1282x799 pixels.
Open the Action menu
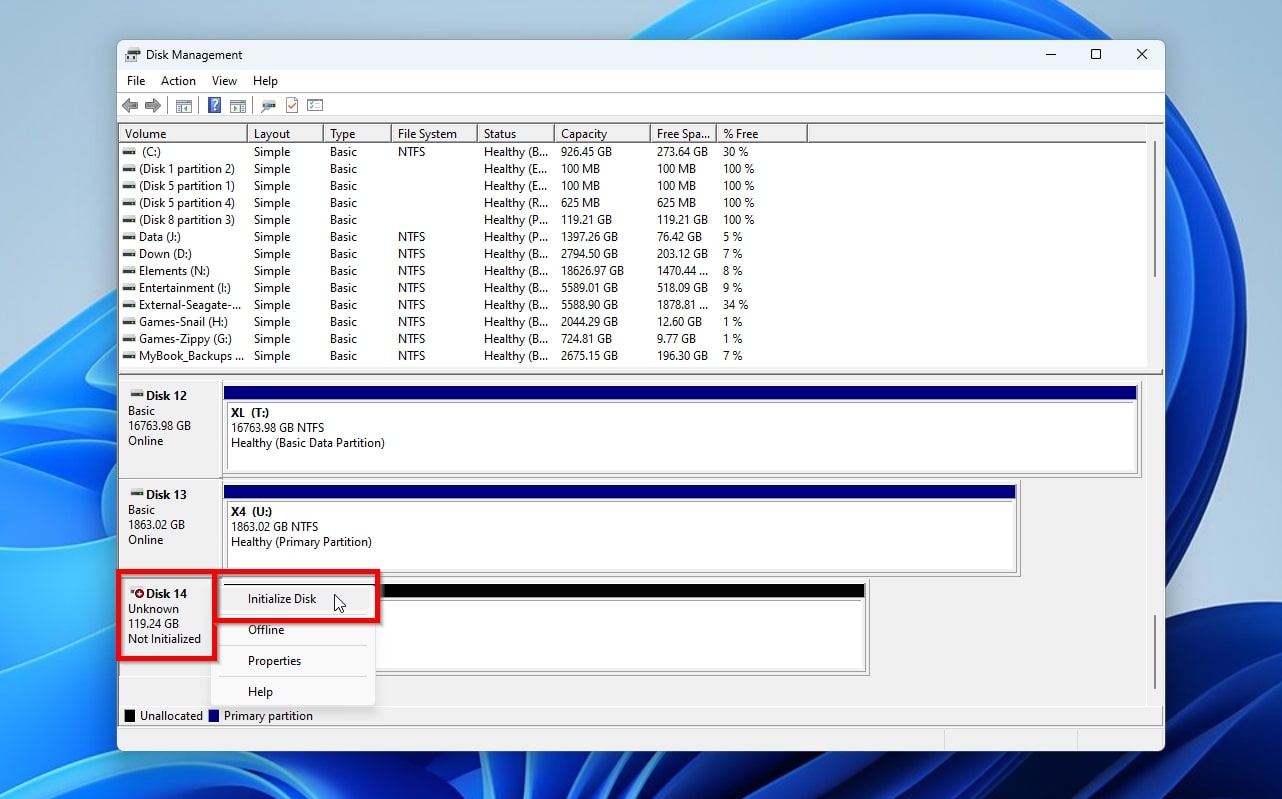pos(178,81)
